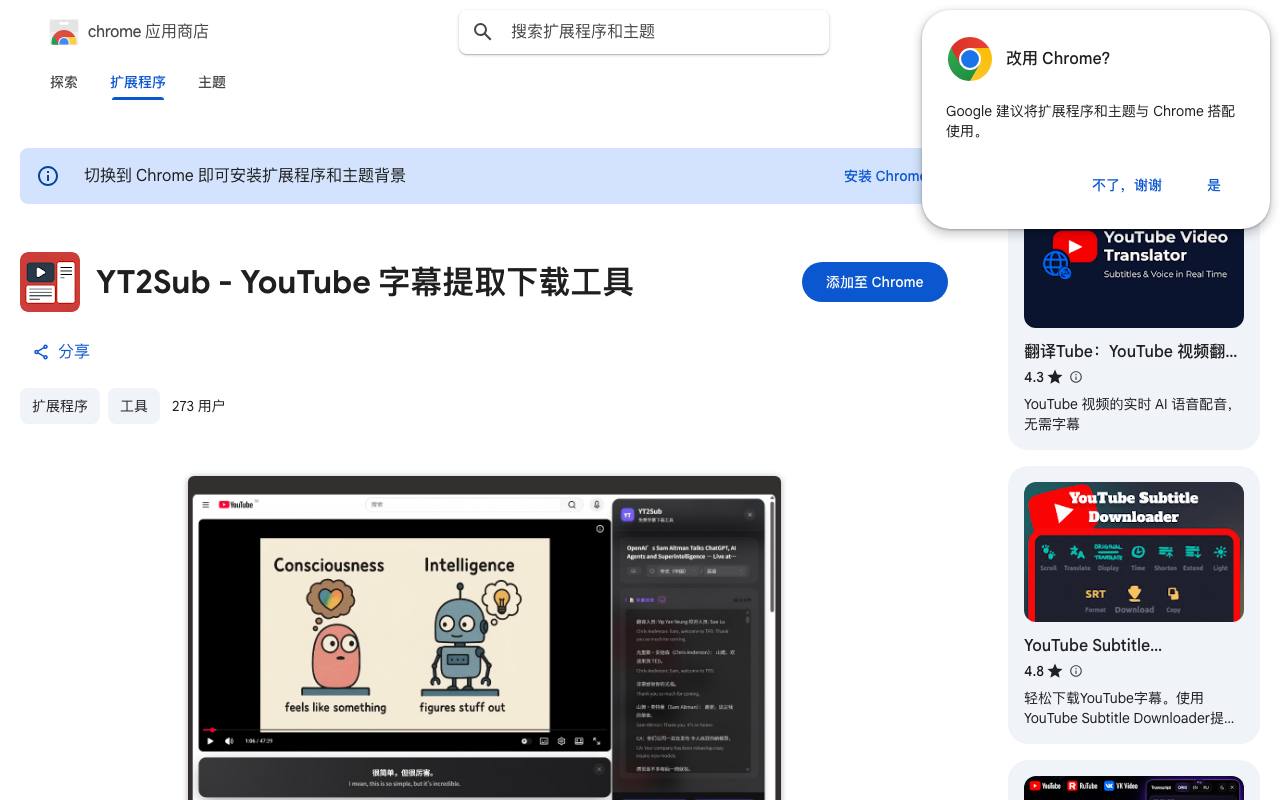Image resolution: width=1280 pixels, height=800 pixels.
Task: Open YouTube Subtitle Downloader thumbnail
Action: (x=1134, y=552)
